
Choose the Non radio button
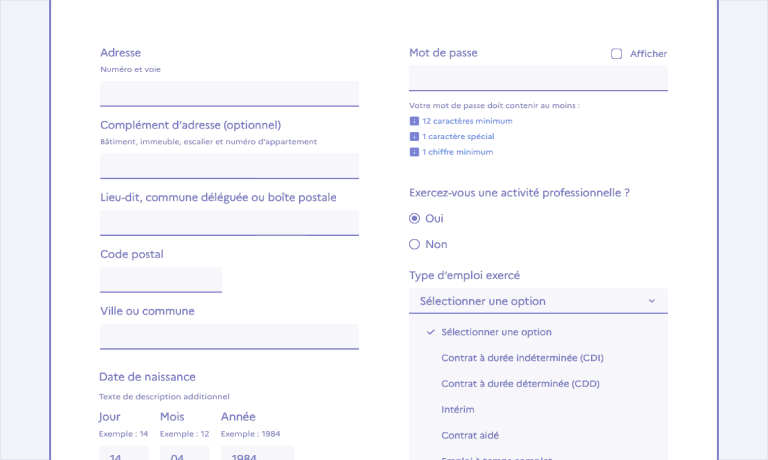pos(415,244)
